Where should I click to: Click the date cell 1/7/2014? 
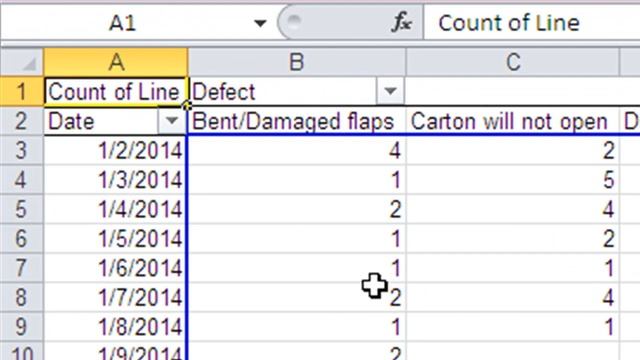tap(116, 297)
